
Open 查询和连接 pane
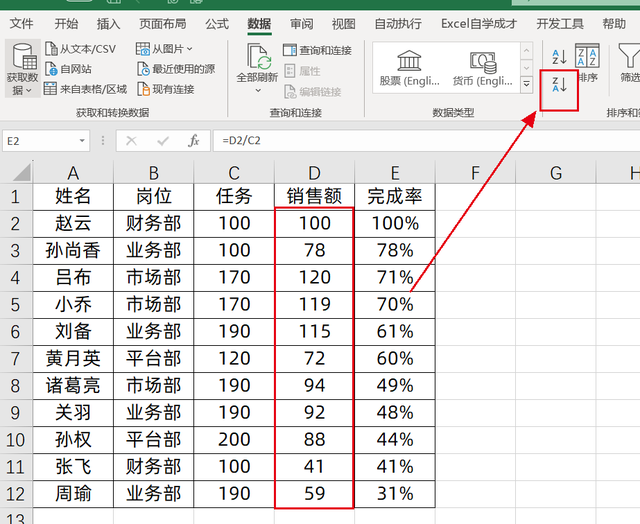317,50
